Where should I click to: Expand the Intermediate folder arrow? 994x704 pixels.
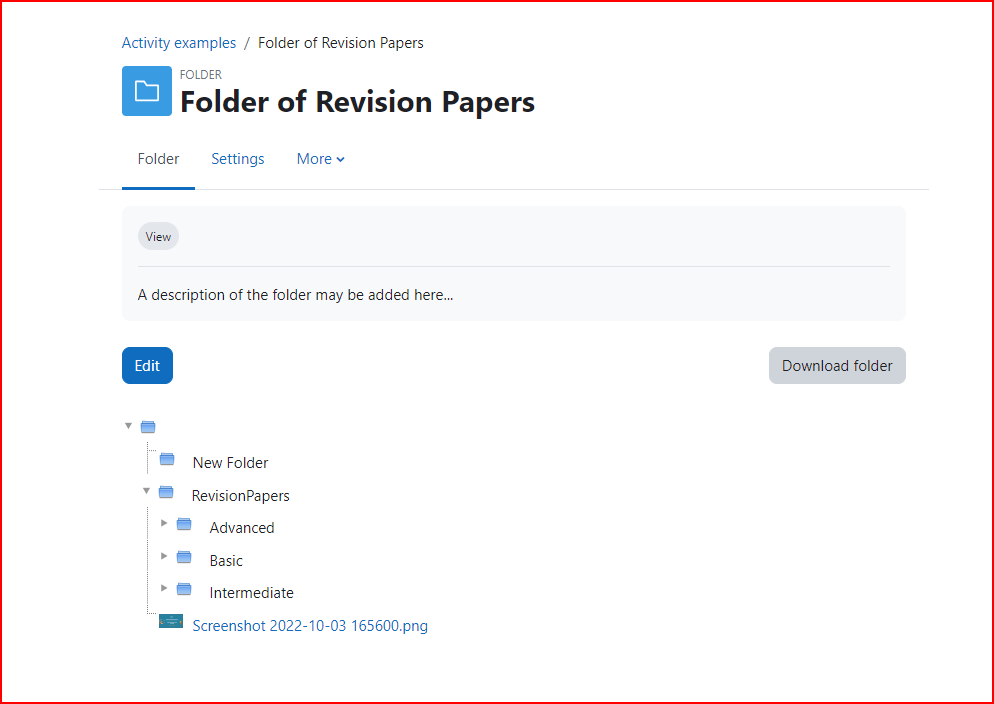point(164,589)
